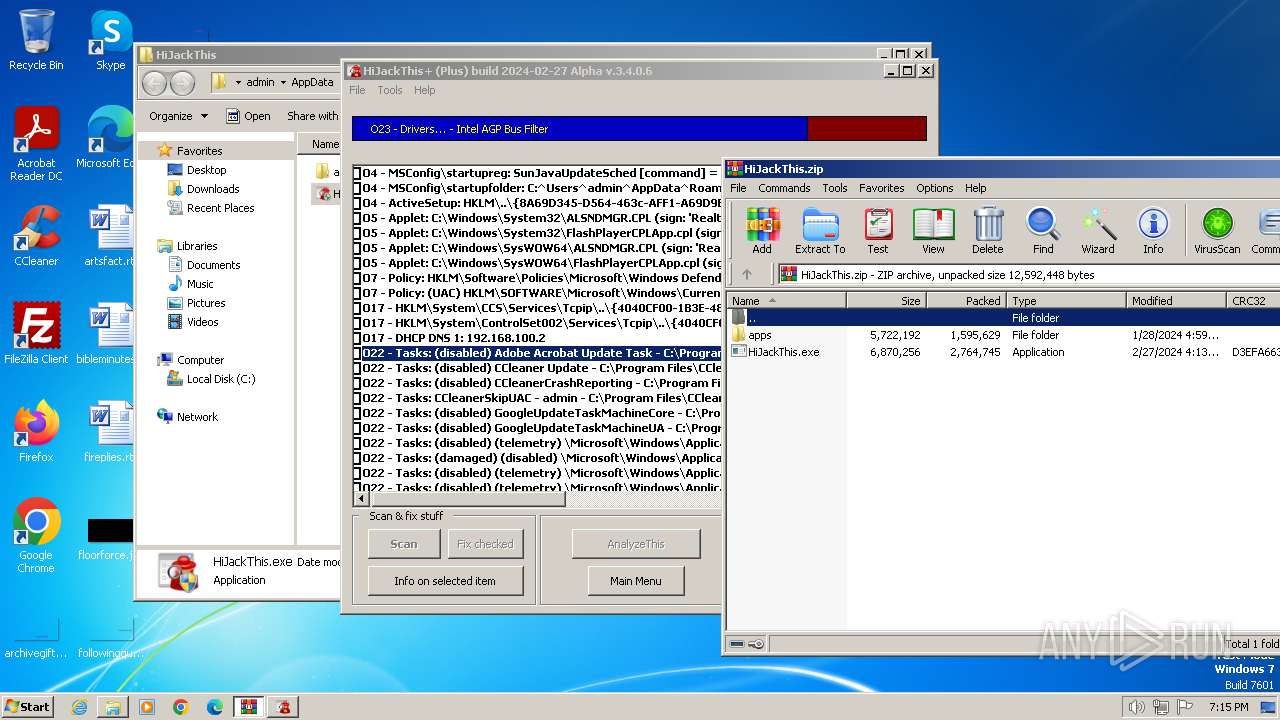Open Firefox desktop shortcut
The width and height of the screenshot is (1280, 720).
36,431
